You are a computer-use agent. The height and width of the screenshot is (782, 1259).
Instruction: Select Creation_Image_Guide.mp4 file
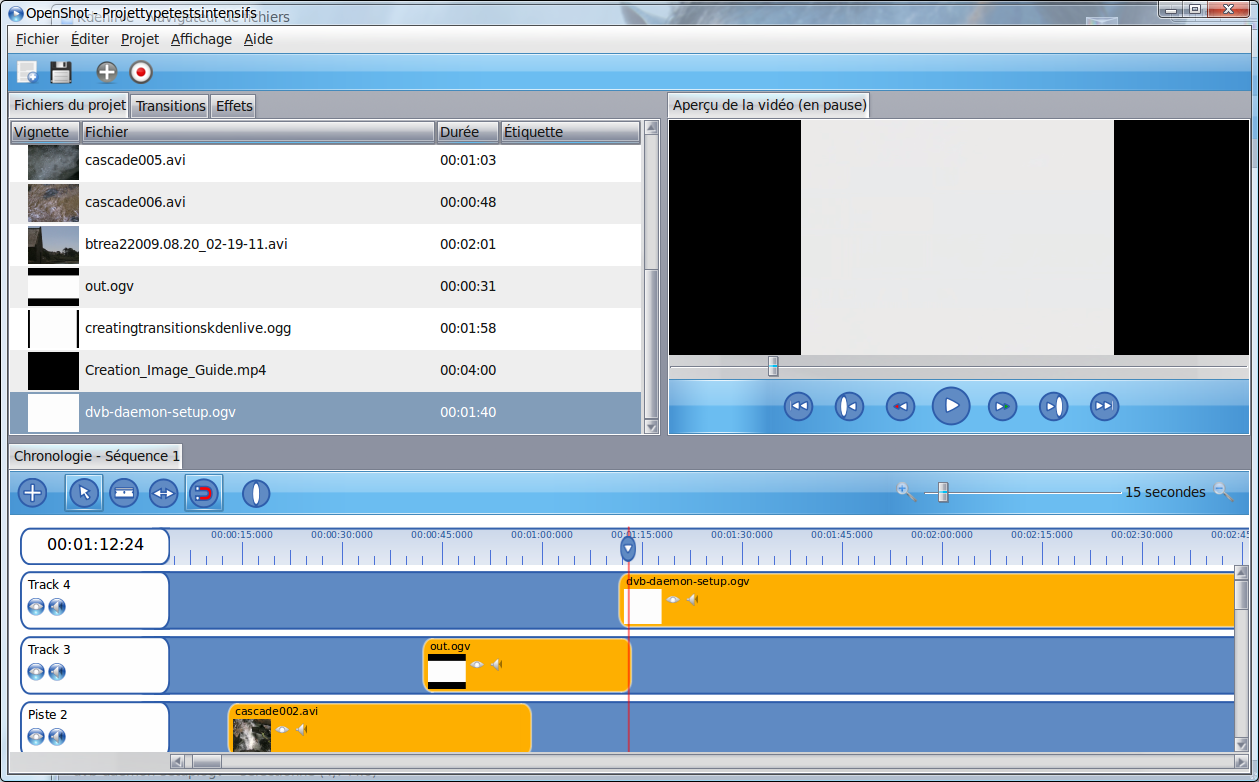325,370
